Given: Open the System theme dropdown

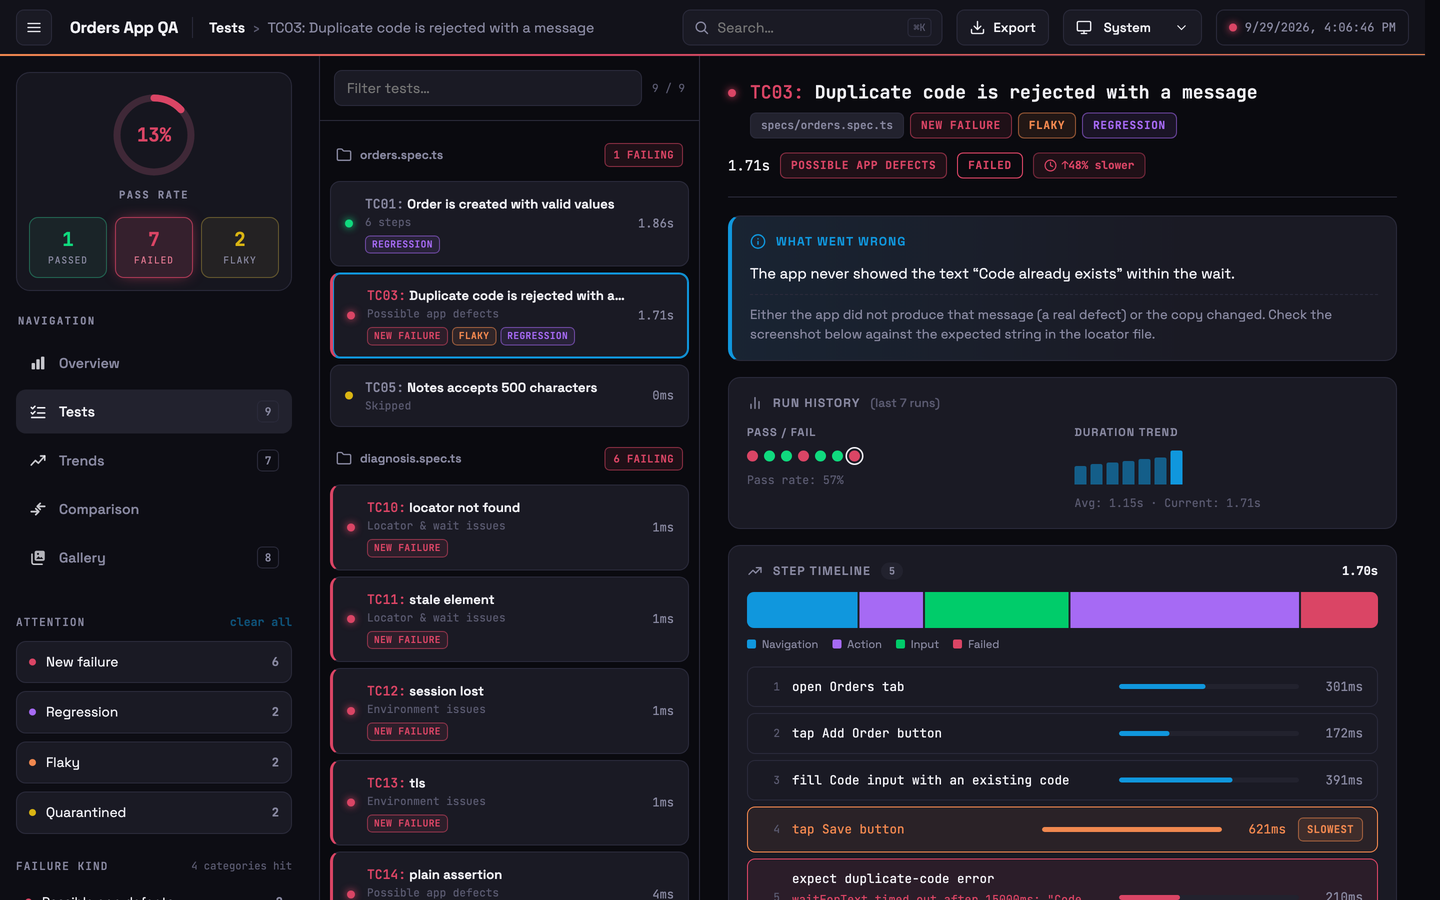Looking at the screenshot, I should [1132, 28].
